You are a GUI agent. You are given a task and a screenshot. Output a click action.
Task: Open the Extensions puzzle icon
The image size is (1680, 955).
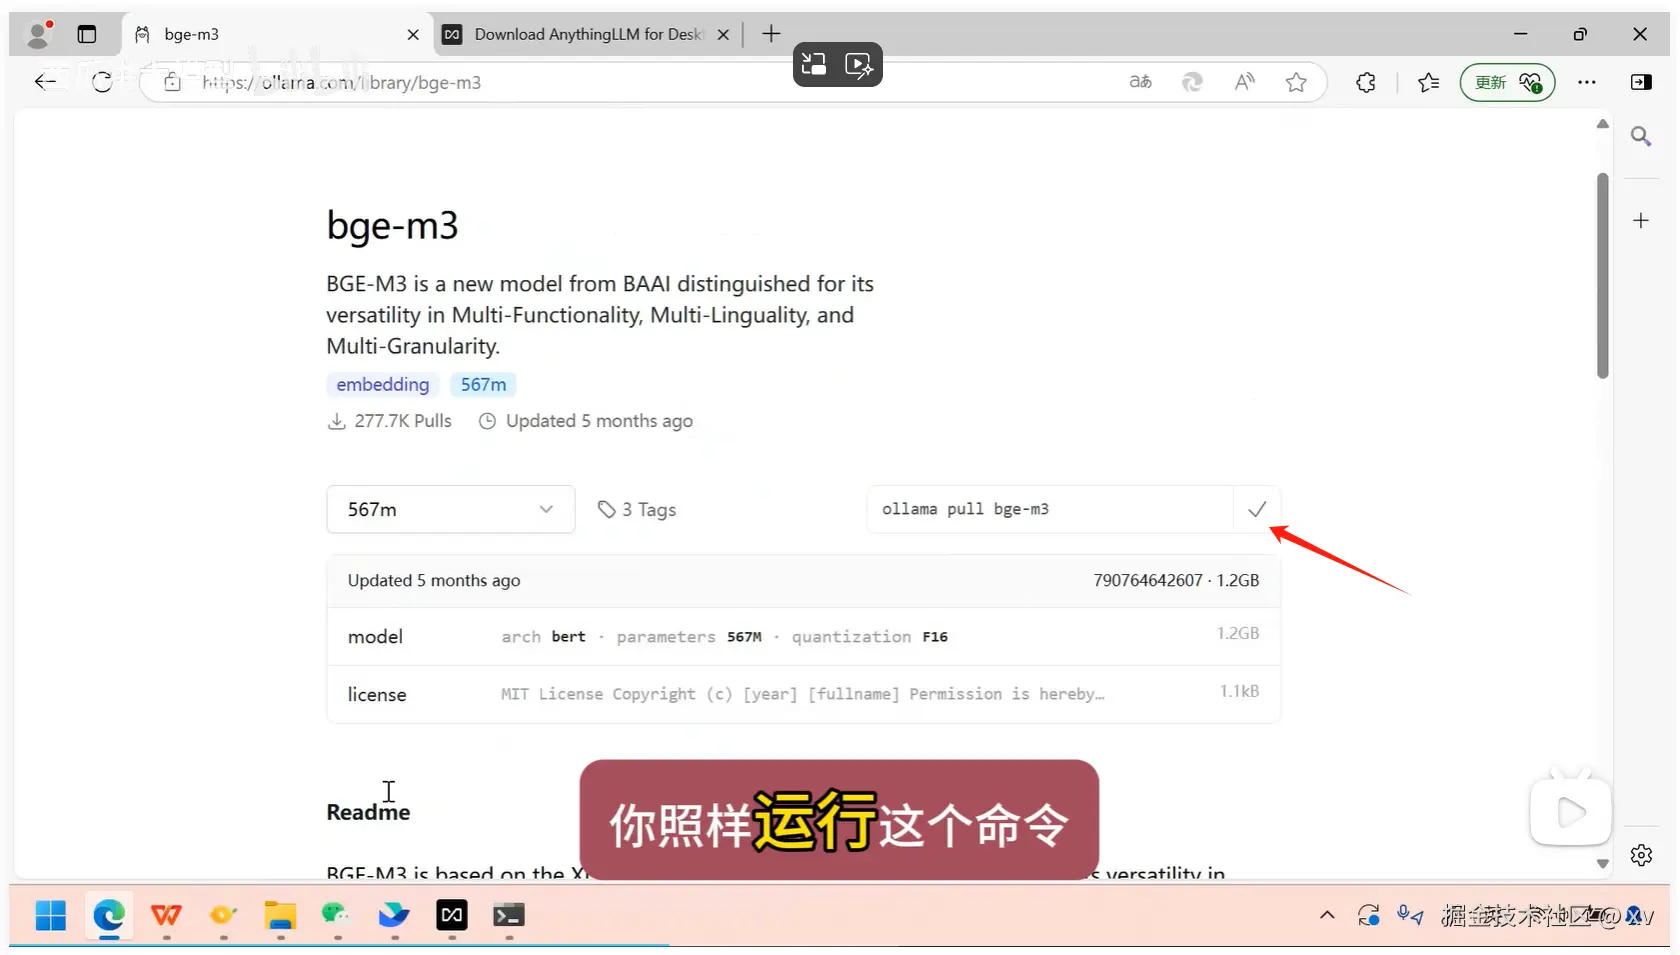click(x=1366, y=82)
